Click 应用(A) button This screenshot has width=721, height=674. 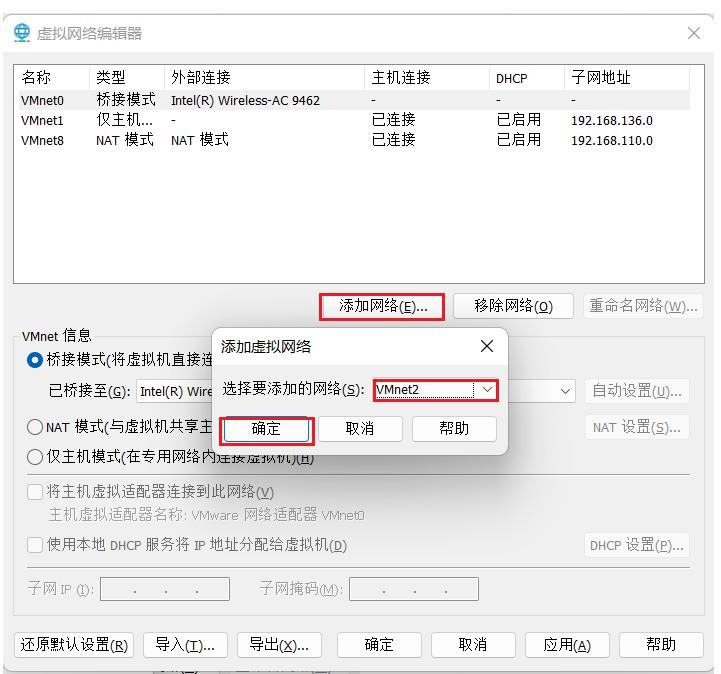coord(567,645)
